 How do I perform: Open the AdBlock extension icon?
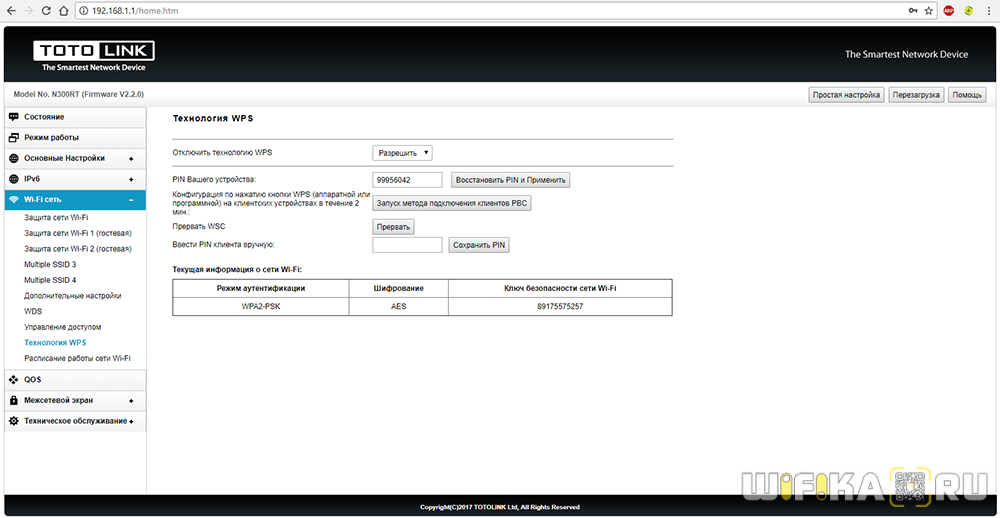click(948, 10)
